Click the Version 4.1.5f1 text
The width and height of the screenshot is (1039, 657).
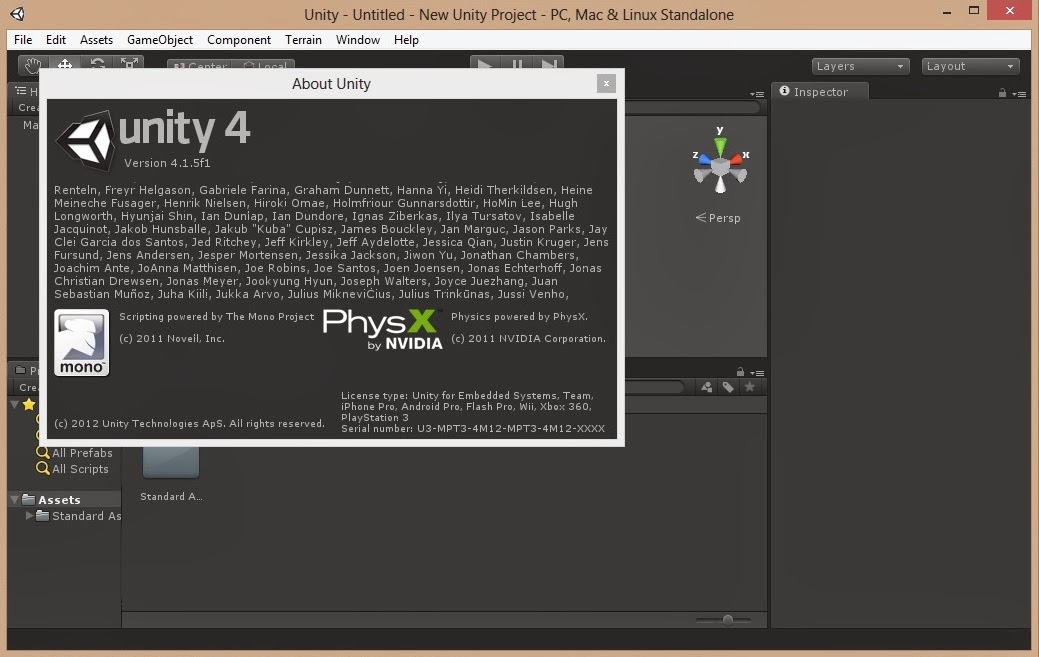(x=167, y=163)
